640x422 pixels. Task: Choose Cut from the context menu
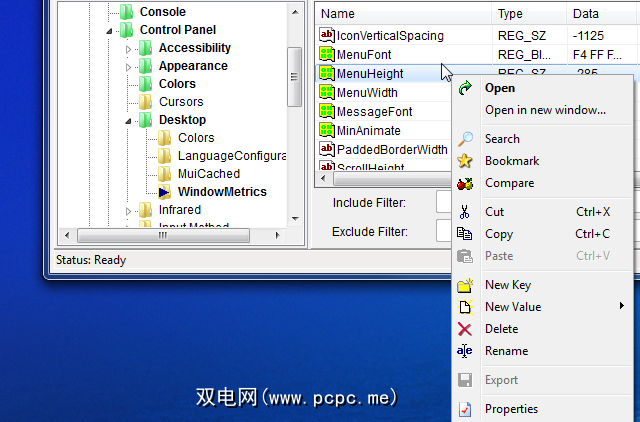coord(542,212)
